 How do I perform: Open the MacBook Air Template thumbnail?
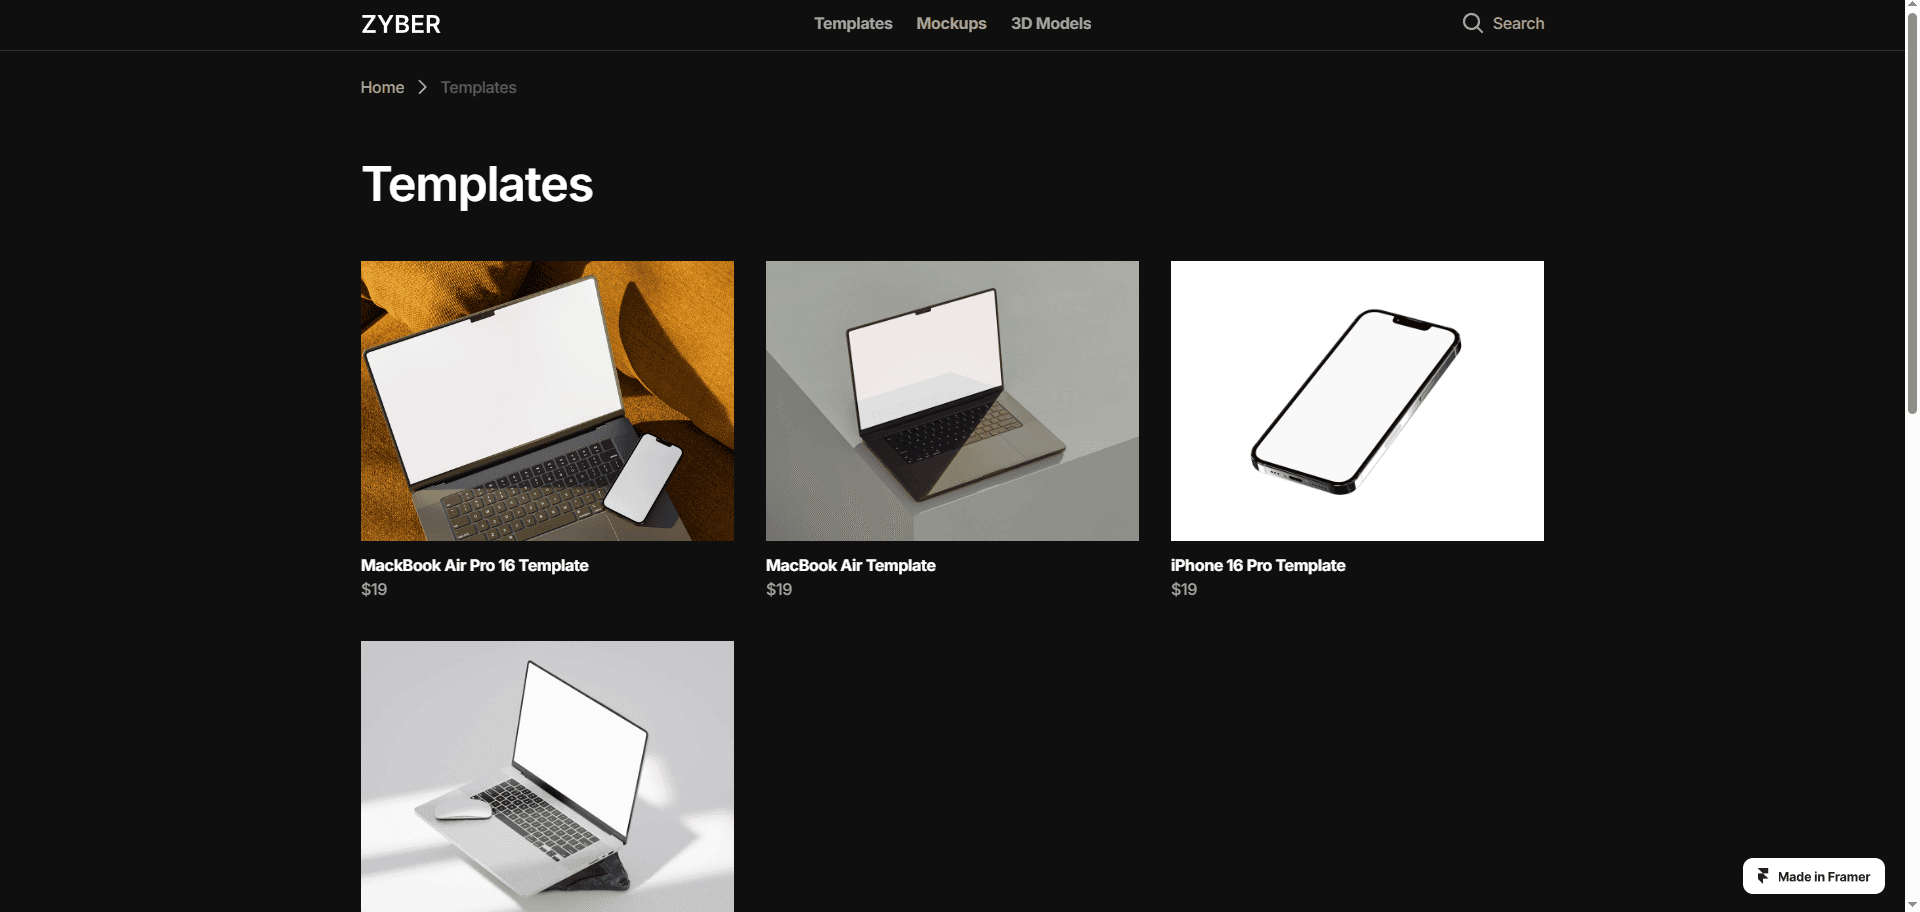click(x=952, y=401)
